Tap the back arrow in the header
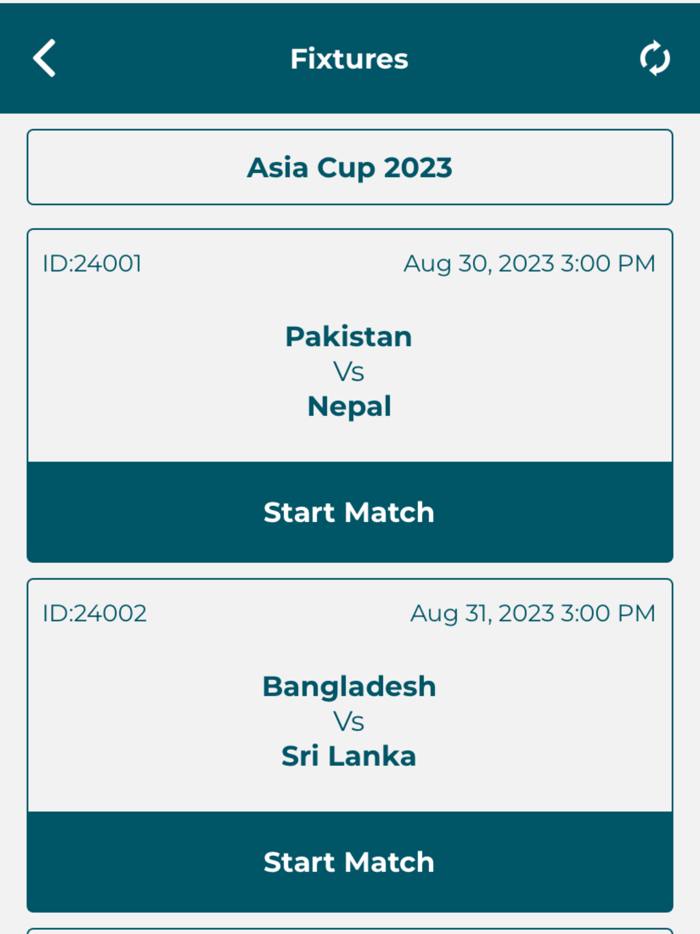Screen dimensions: 700x934 [x=44, y=58]
